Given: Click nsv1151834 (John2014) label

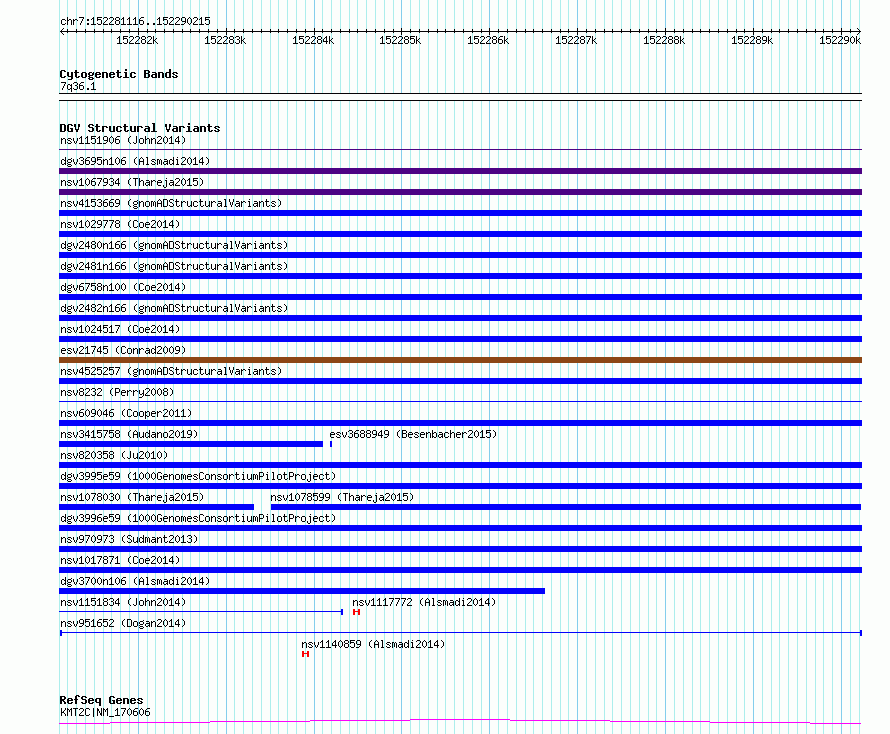Looking at the screenshot, I should click(x=123, y=602).
